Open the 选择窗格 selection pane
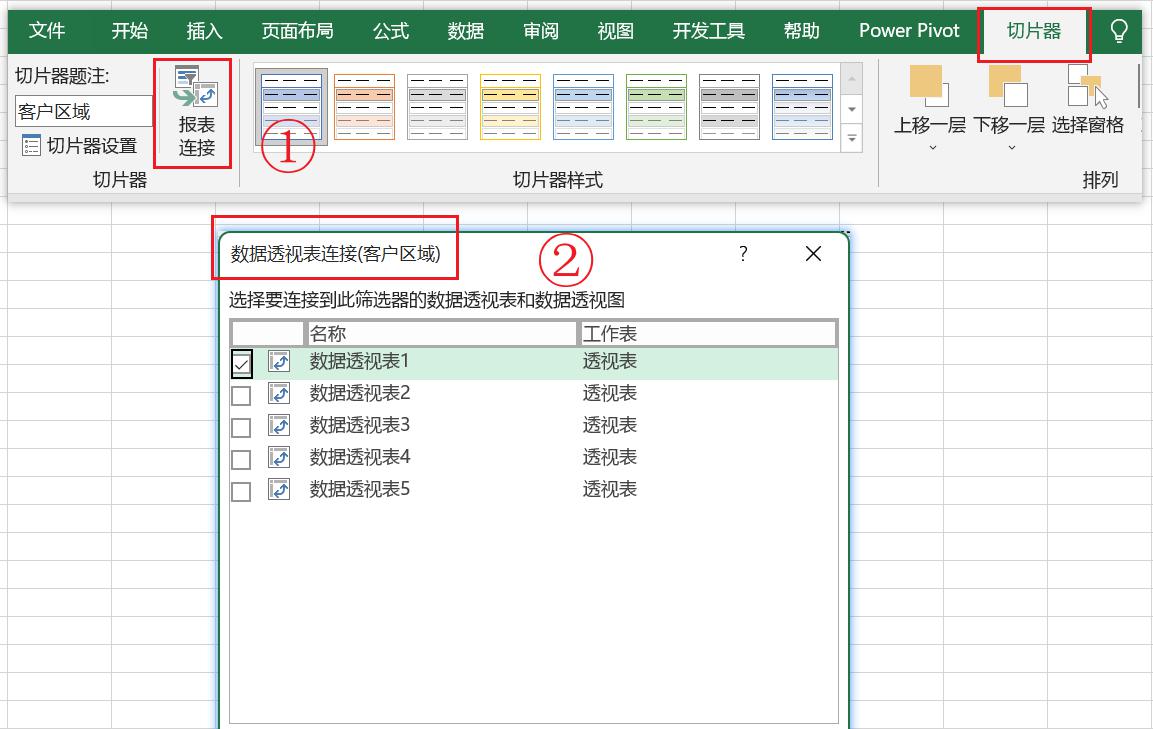1153x729 pixels. [x=1088, y=101]
